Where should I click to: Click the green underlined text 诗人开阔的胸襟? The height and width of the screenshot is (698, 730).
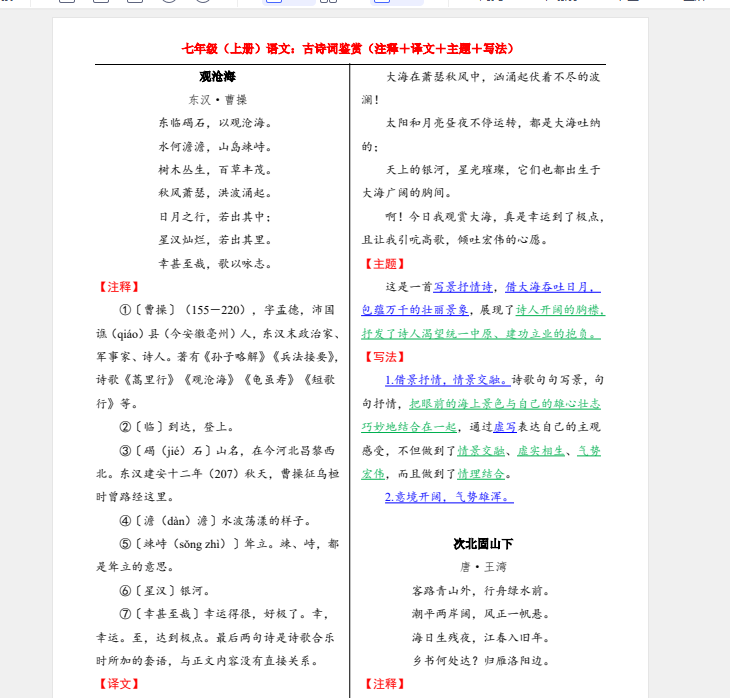pyautogui.click(x=559, y=310)
